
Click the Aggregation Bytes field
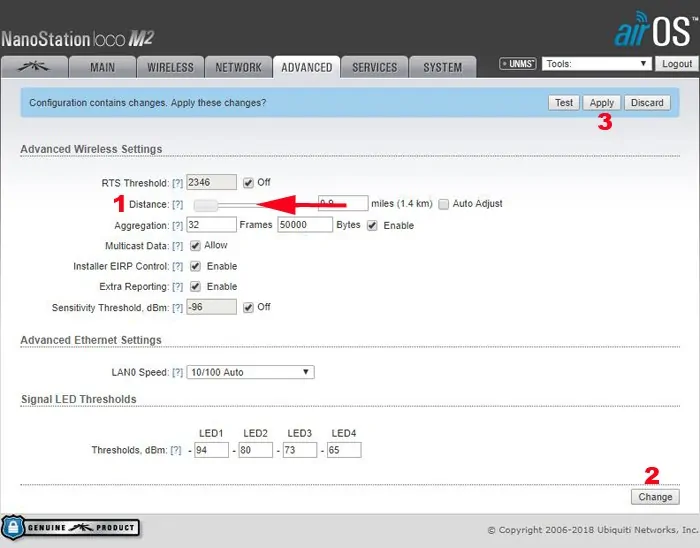(x=305, y=224)
